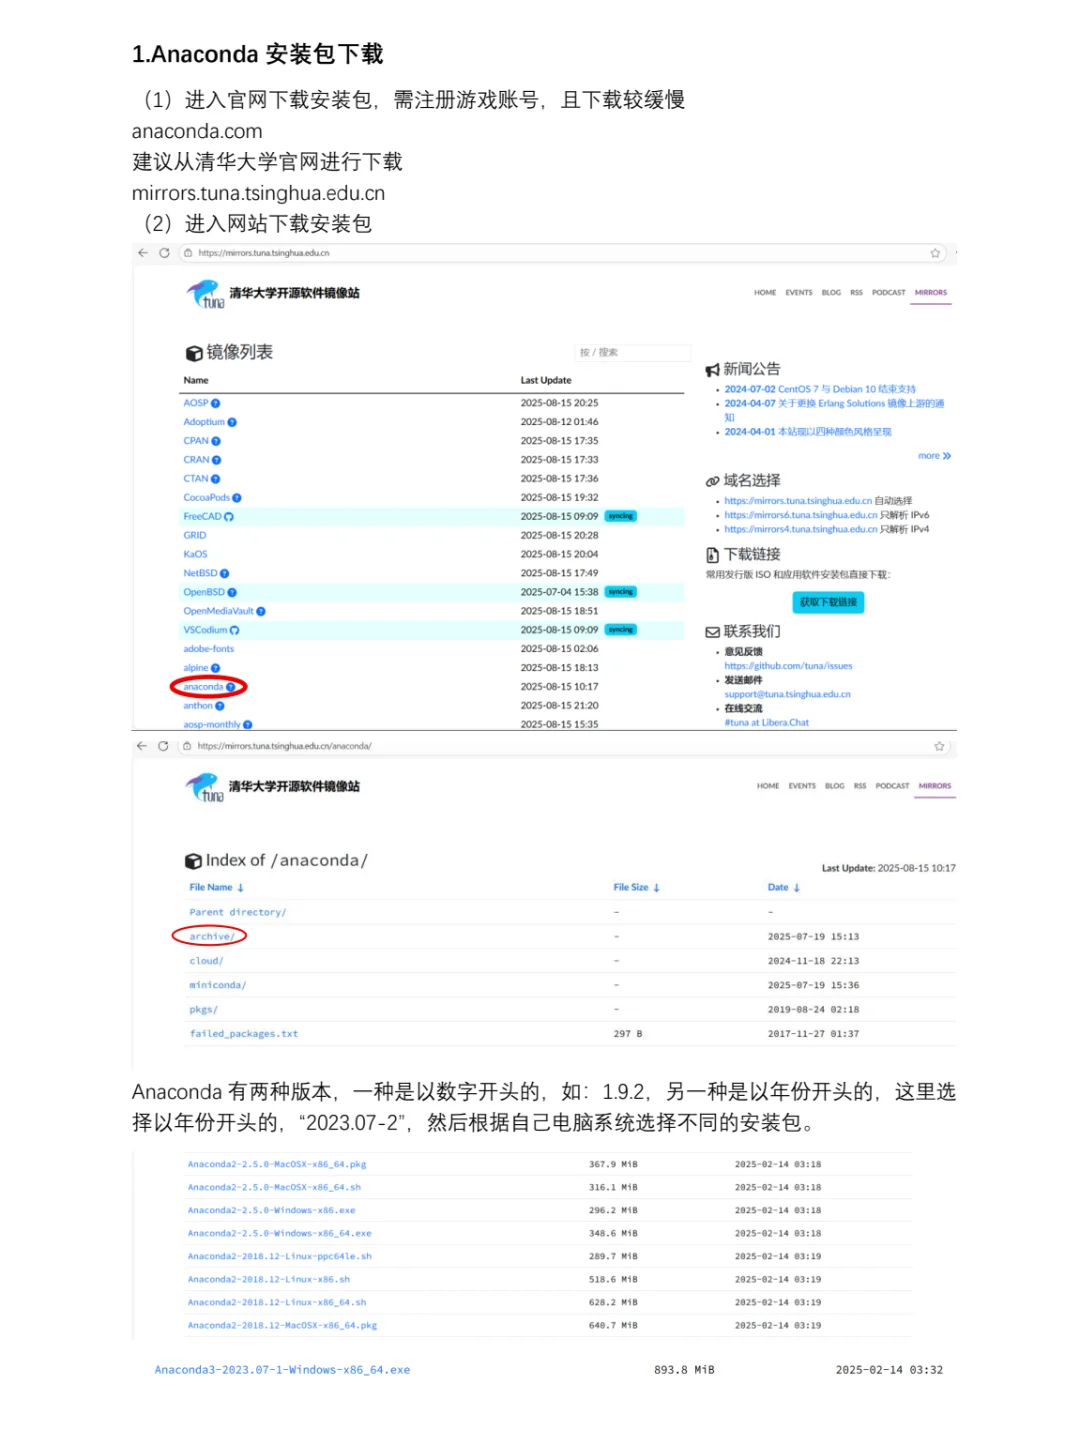Open the help icon next to aosp-monthly
The width and height of the screenshot is (1080, 1430).
click(248, 725)
